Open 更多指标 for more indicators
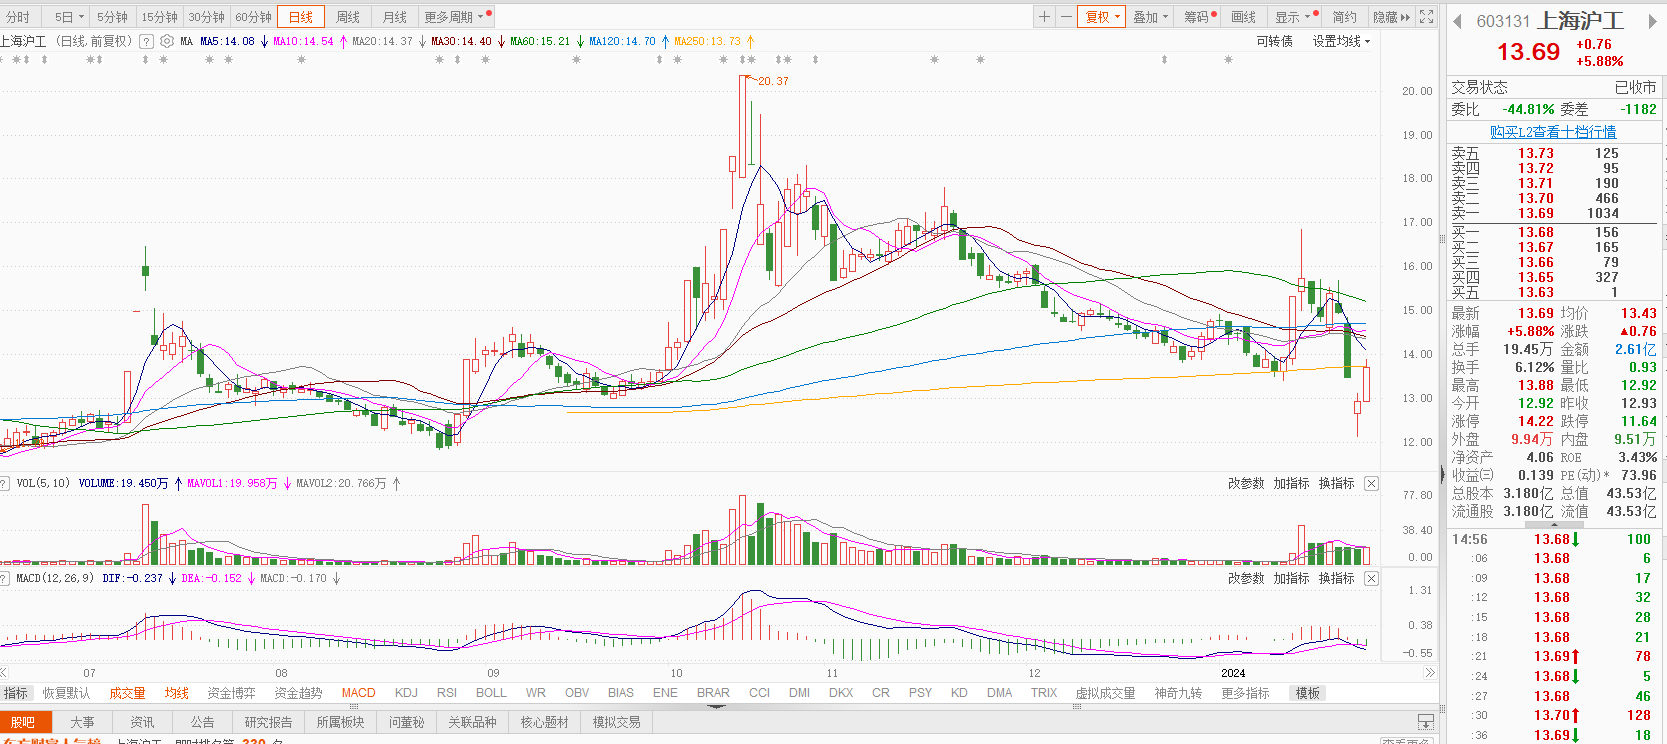This screenshot has width=1667, height=744. tap(1245, 693)
